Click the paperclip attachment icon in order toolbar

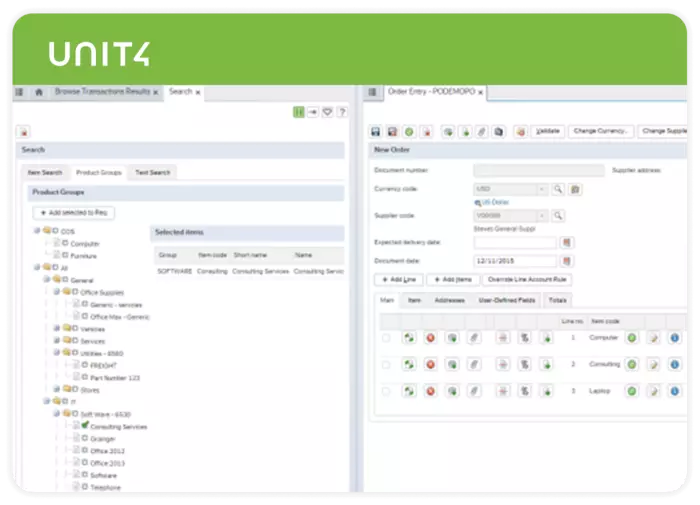click(x=482, y=132)
